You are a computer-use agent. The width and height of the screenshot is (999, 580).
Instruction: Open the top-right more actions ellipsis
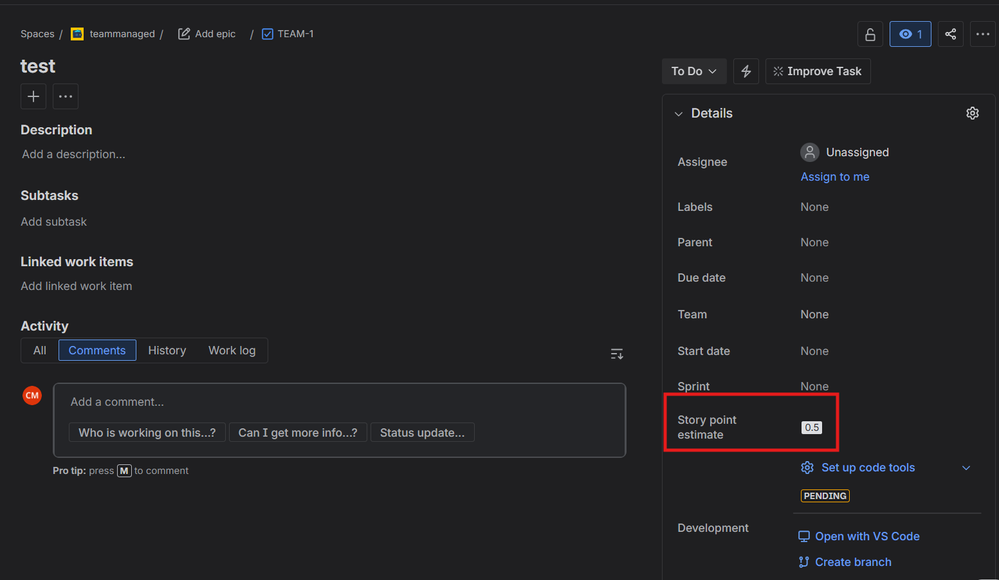(982, 33)
